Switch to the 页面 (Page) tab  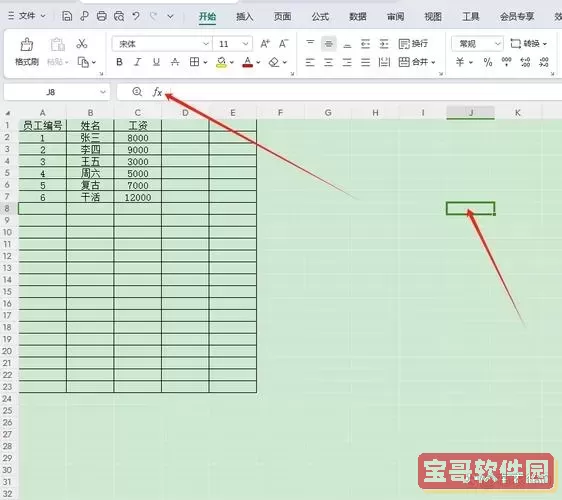pos(282,16)
